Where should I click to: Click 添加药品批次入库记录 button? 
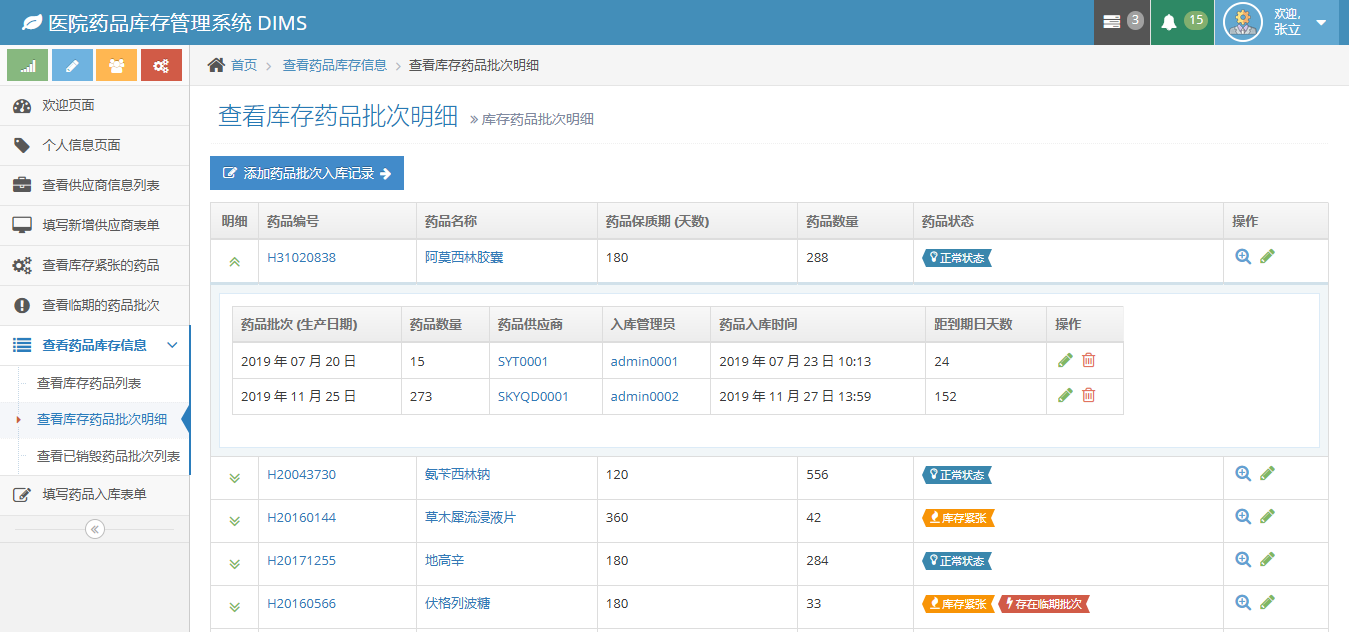pyautogui.click(x=307, y=173)
